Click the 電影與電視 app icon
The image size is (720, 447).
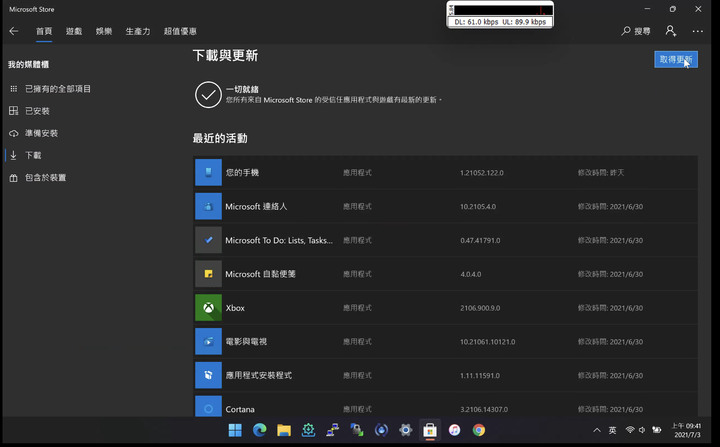coord(208,341)
